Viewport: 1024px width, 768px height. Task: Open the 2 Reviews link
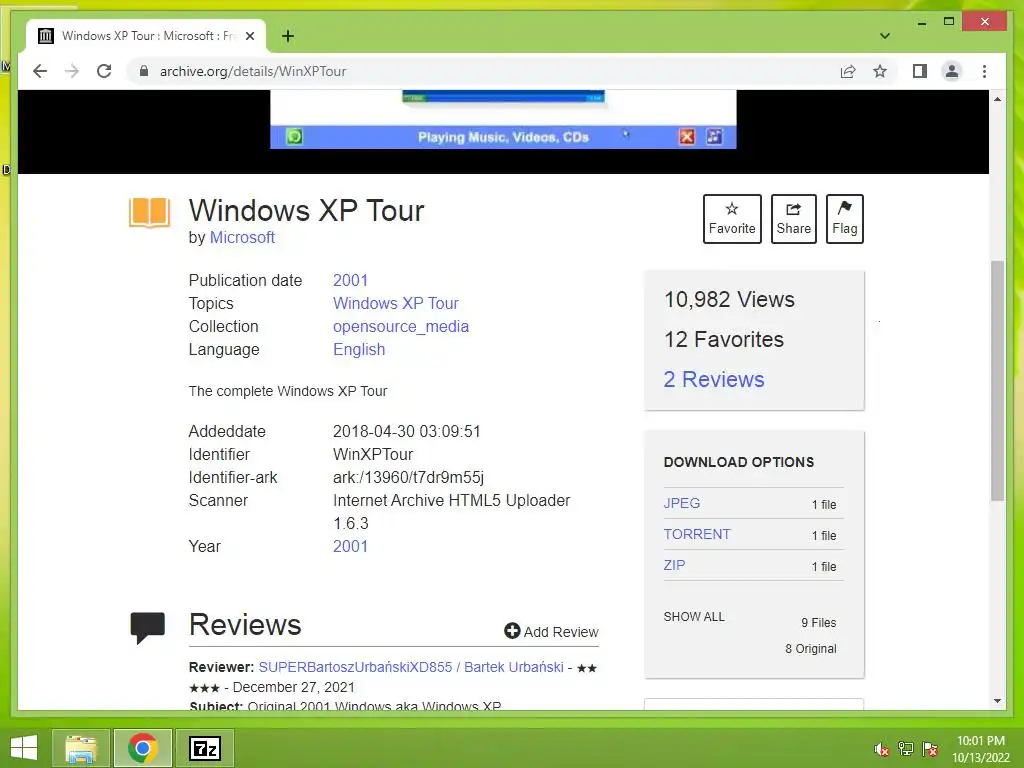click(714, 379)
